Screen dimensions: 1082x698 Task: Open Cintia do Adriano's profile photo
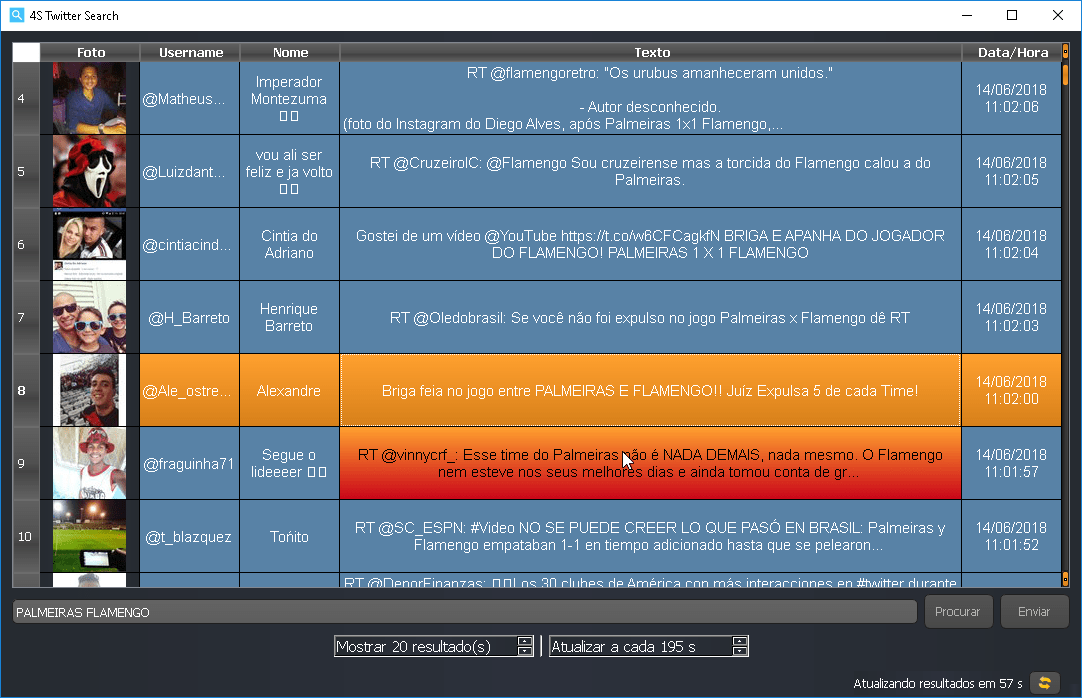coord(90,244)
